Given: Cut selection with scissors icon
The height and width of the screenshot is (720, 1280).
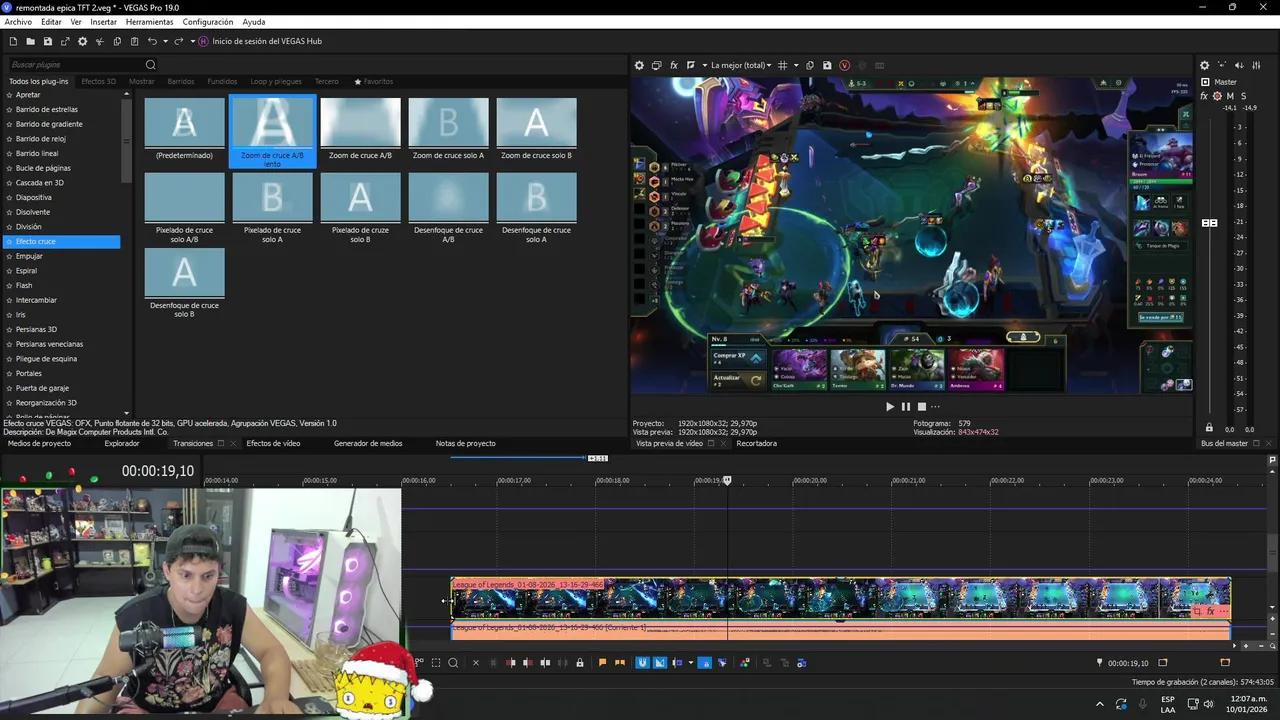Looking at the screenshot, I should pyautogui.click(x=99, y=41).
